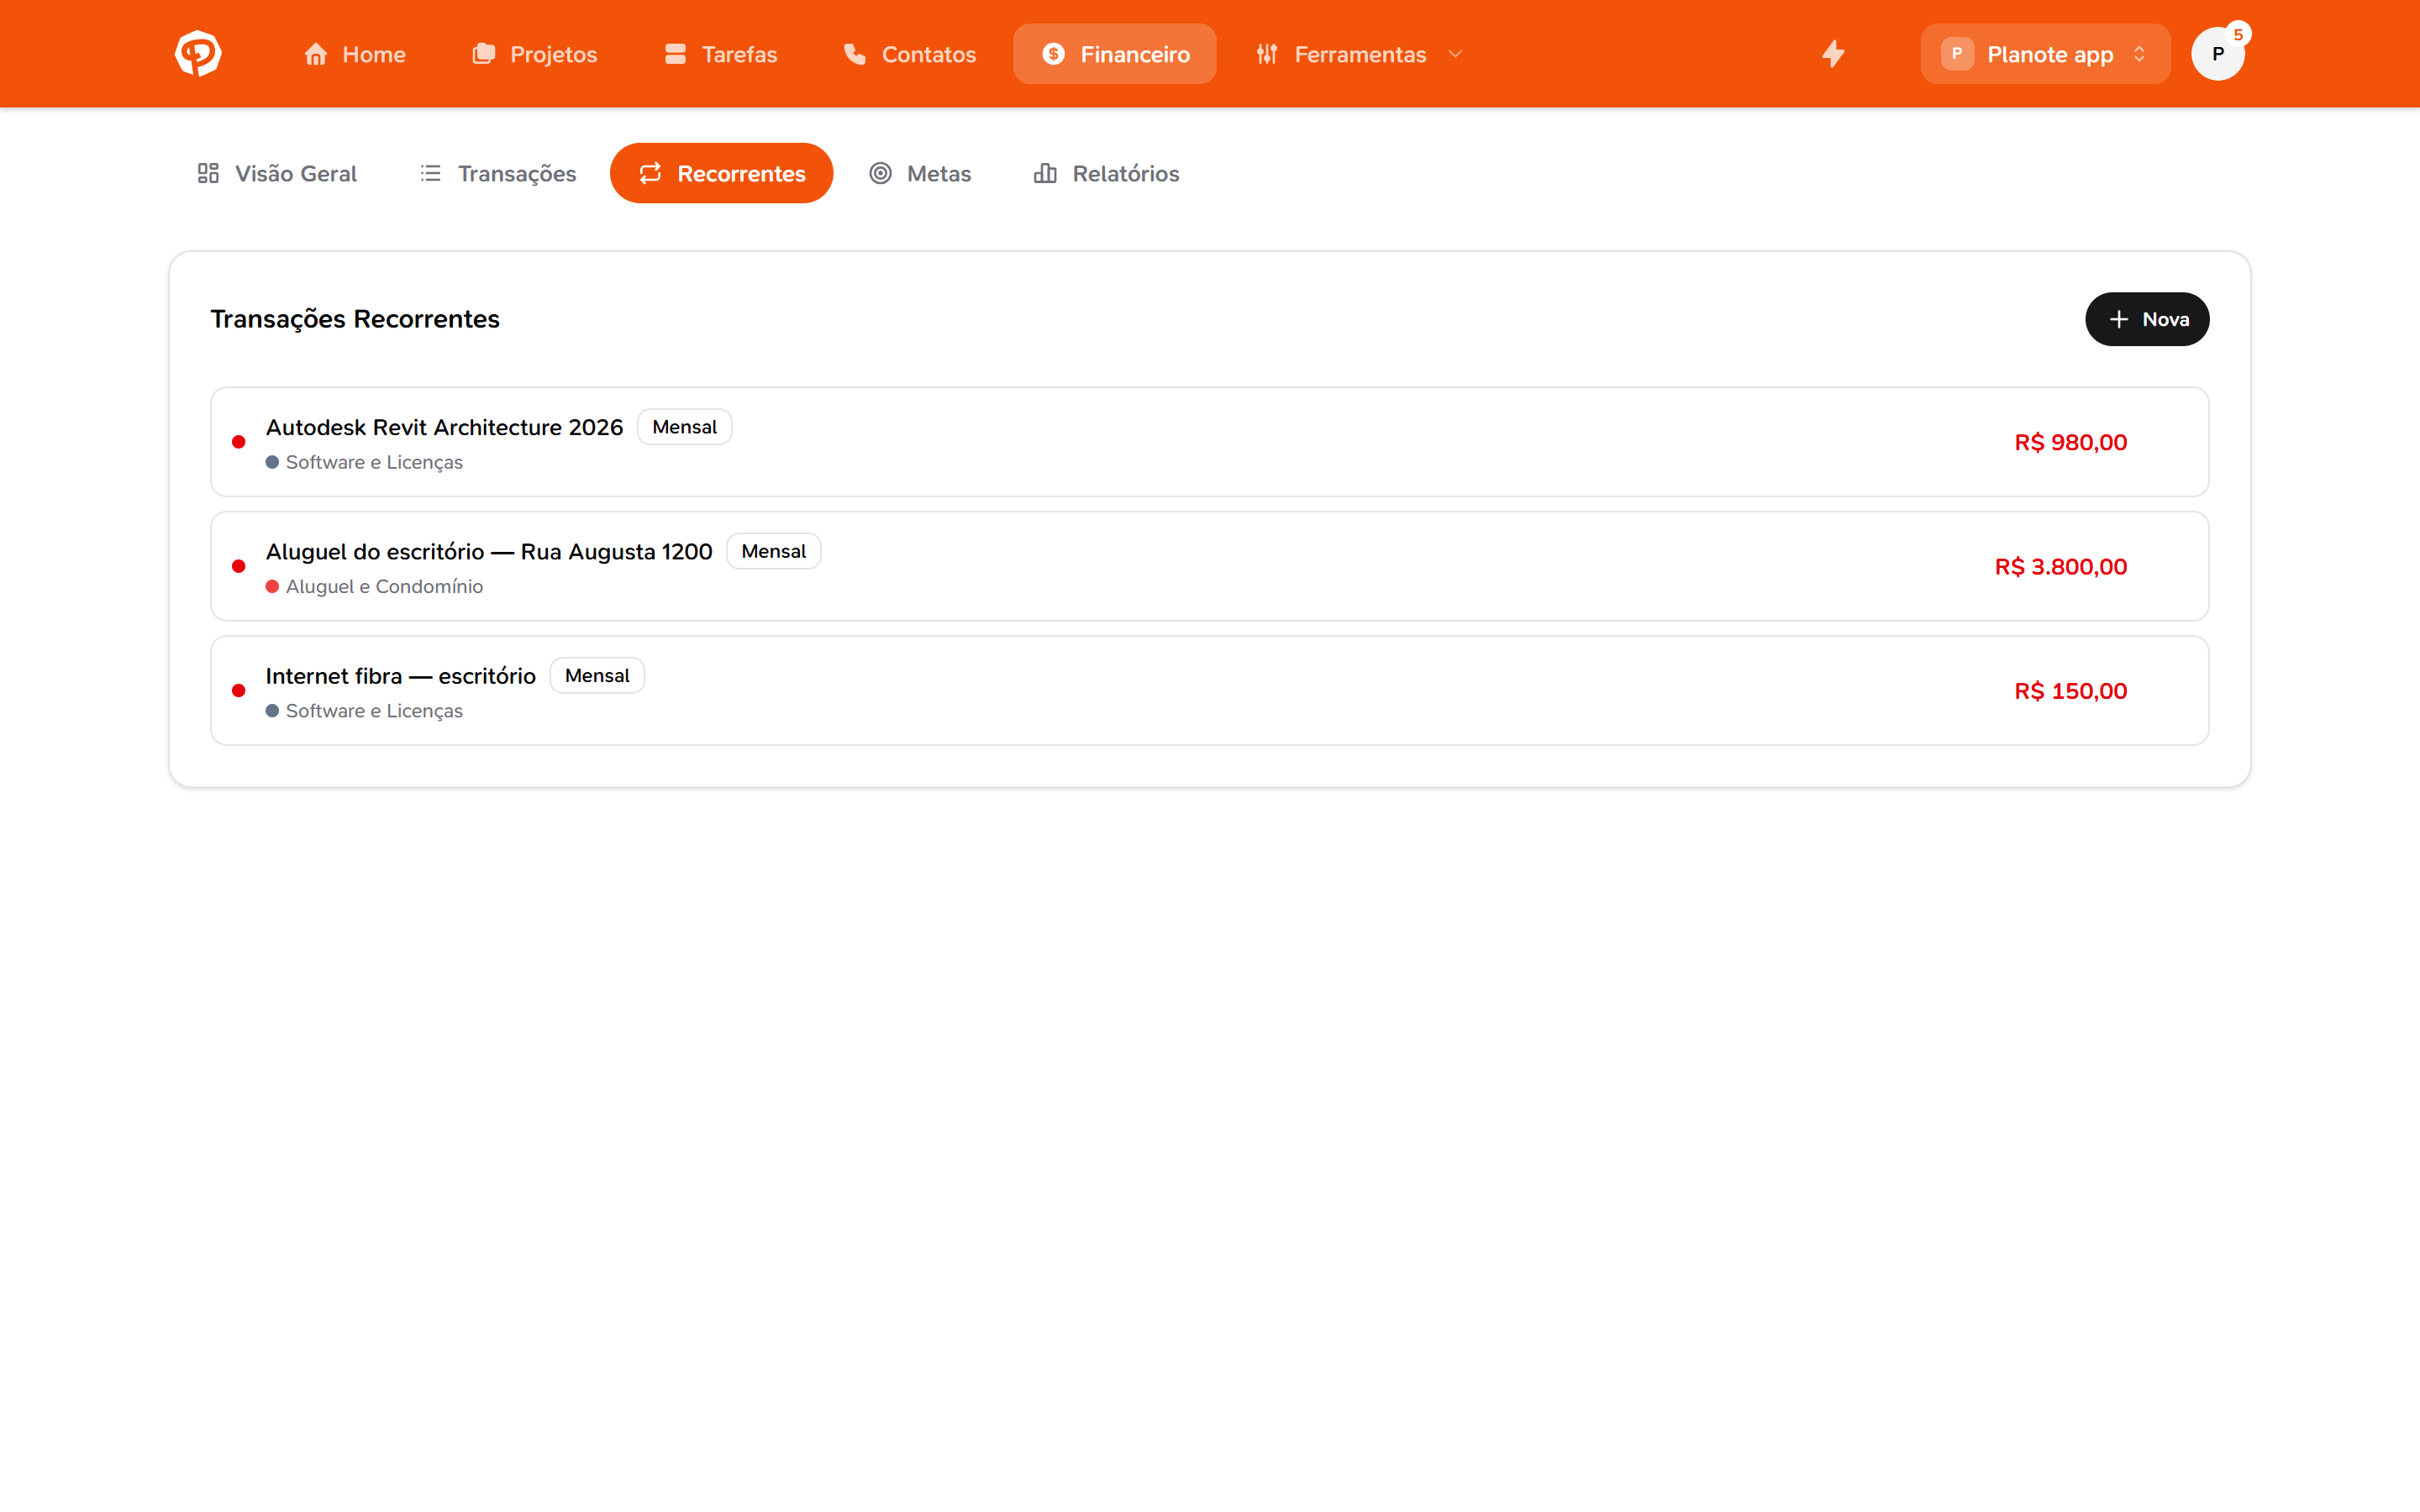Open the Internet fibra — escritório entry
This screenshot has height=1512, width=2420.
[1209, 690]
